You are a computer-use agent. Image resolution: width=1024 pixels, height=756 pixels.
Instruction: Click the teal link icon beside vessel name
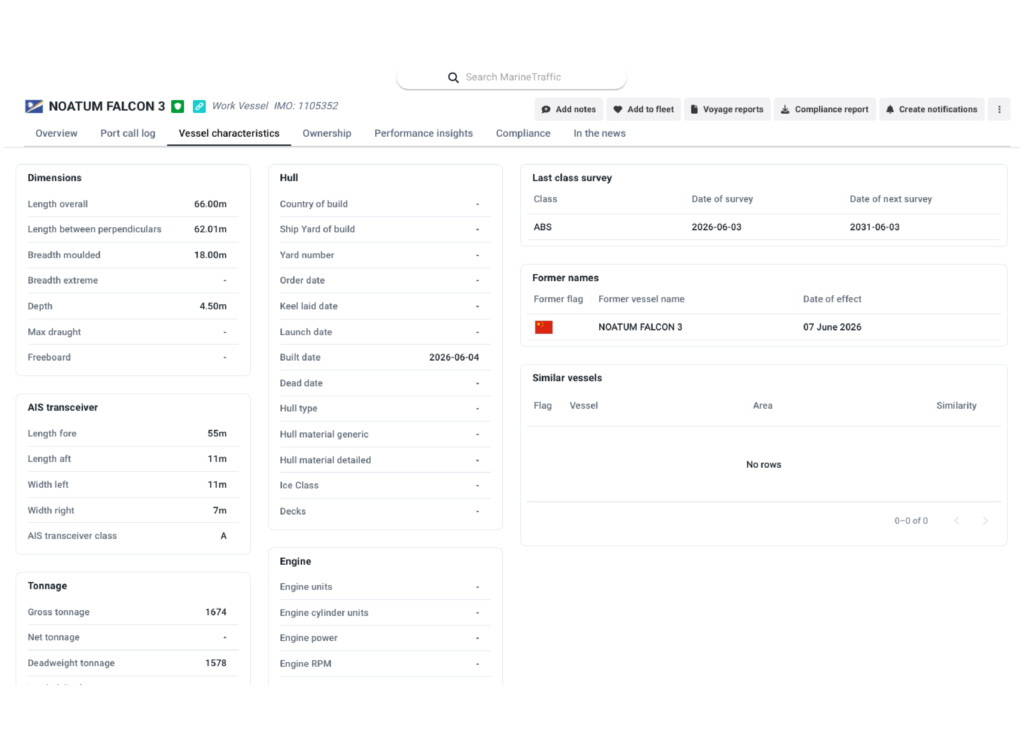click(x=199, y=106)
